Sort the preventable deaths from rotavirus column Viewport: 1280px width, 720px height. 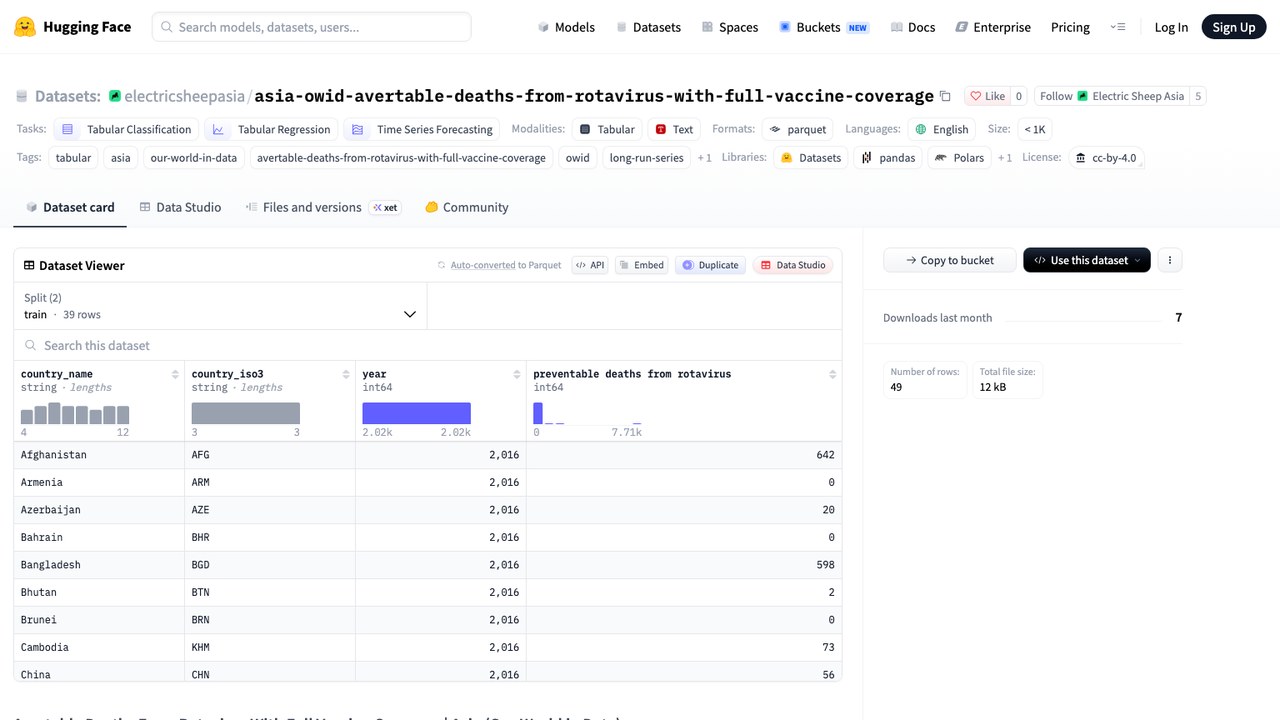833,374
